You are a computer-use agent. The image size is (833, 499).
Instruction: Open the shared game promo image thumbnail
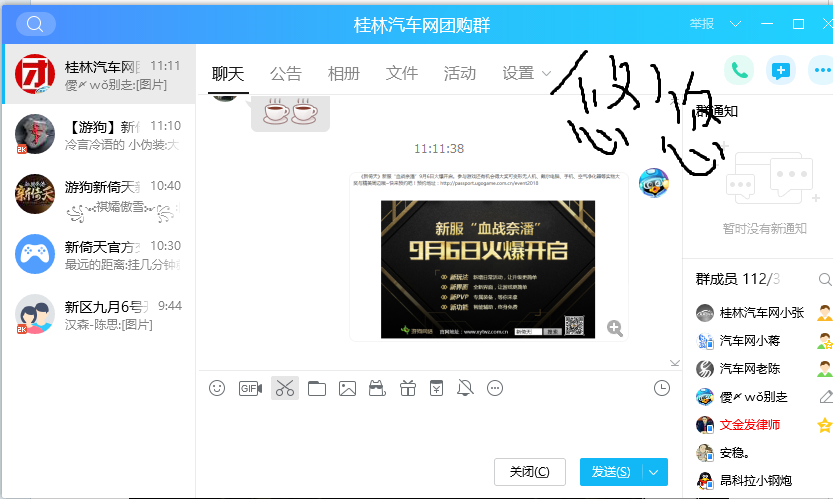coord(487,268)
